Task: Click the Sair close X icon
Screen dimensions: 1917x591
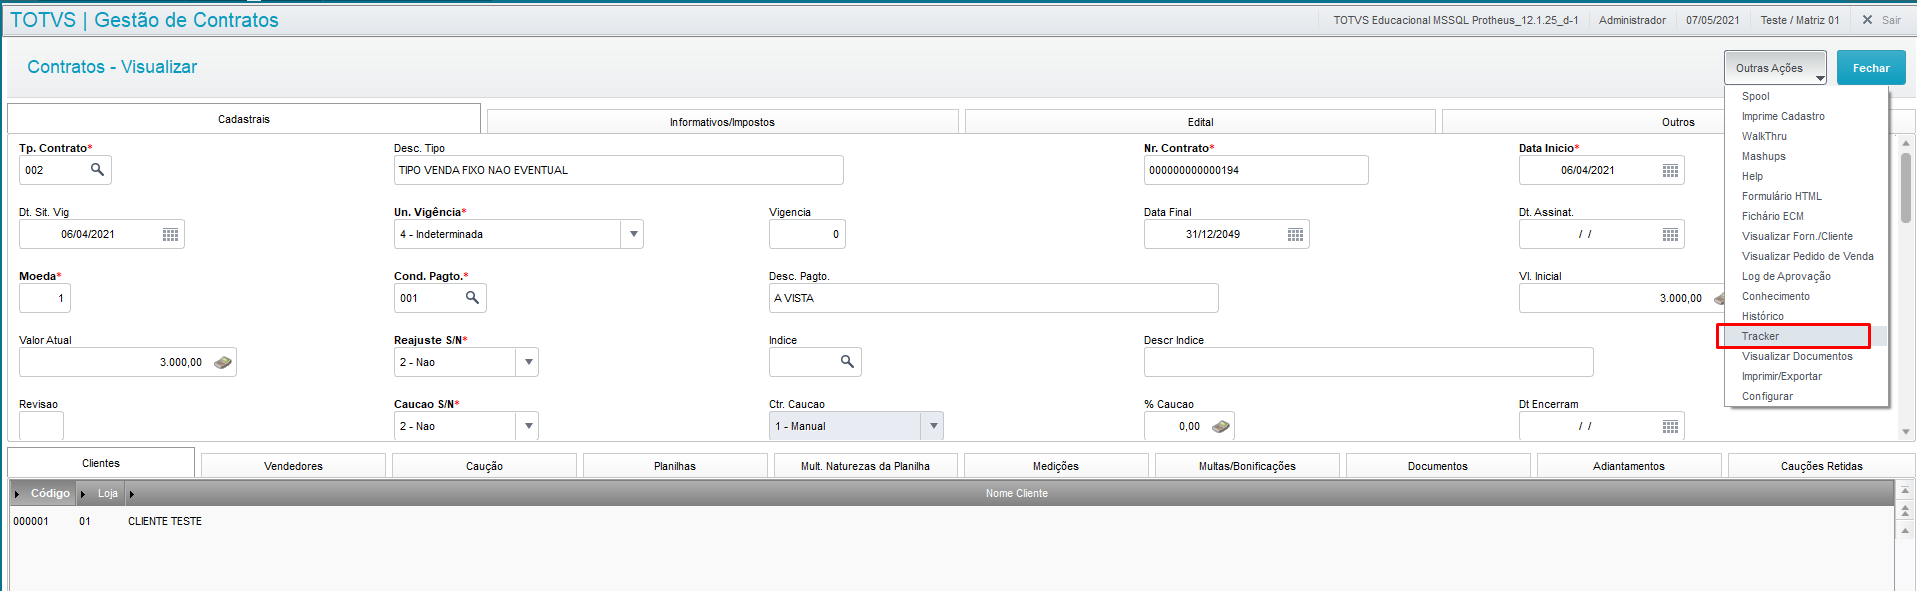Action: pyautogui.click(x=1867, y=20)
